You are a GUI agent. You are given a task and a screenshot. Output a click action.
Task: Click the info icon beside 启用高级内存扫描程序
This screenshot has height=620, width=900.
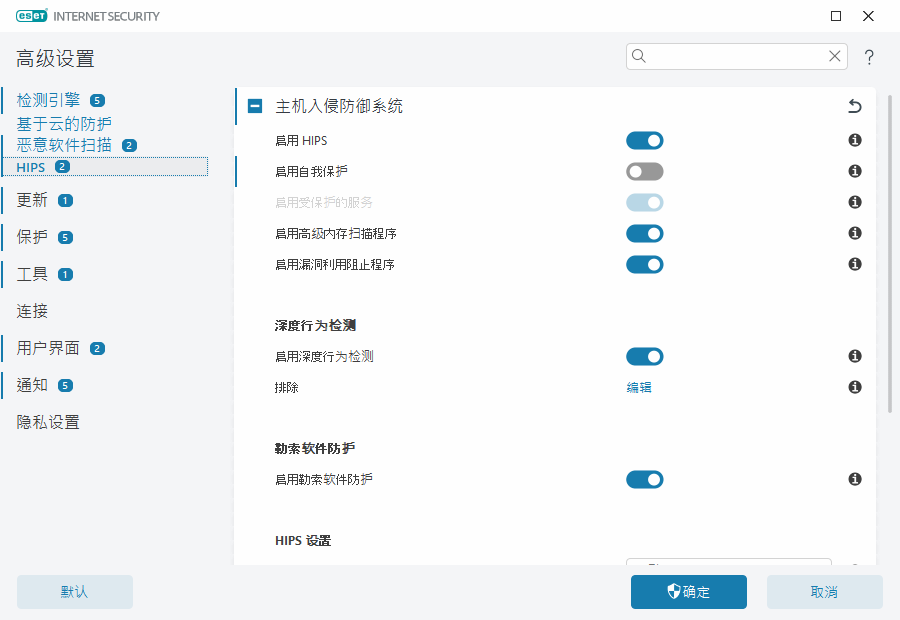point(855,233)
